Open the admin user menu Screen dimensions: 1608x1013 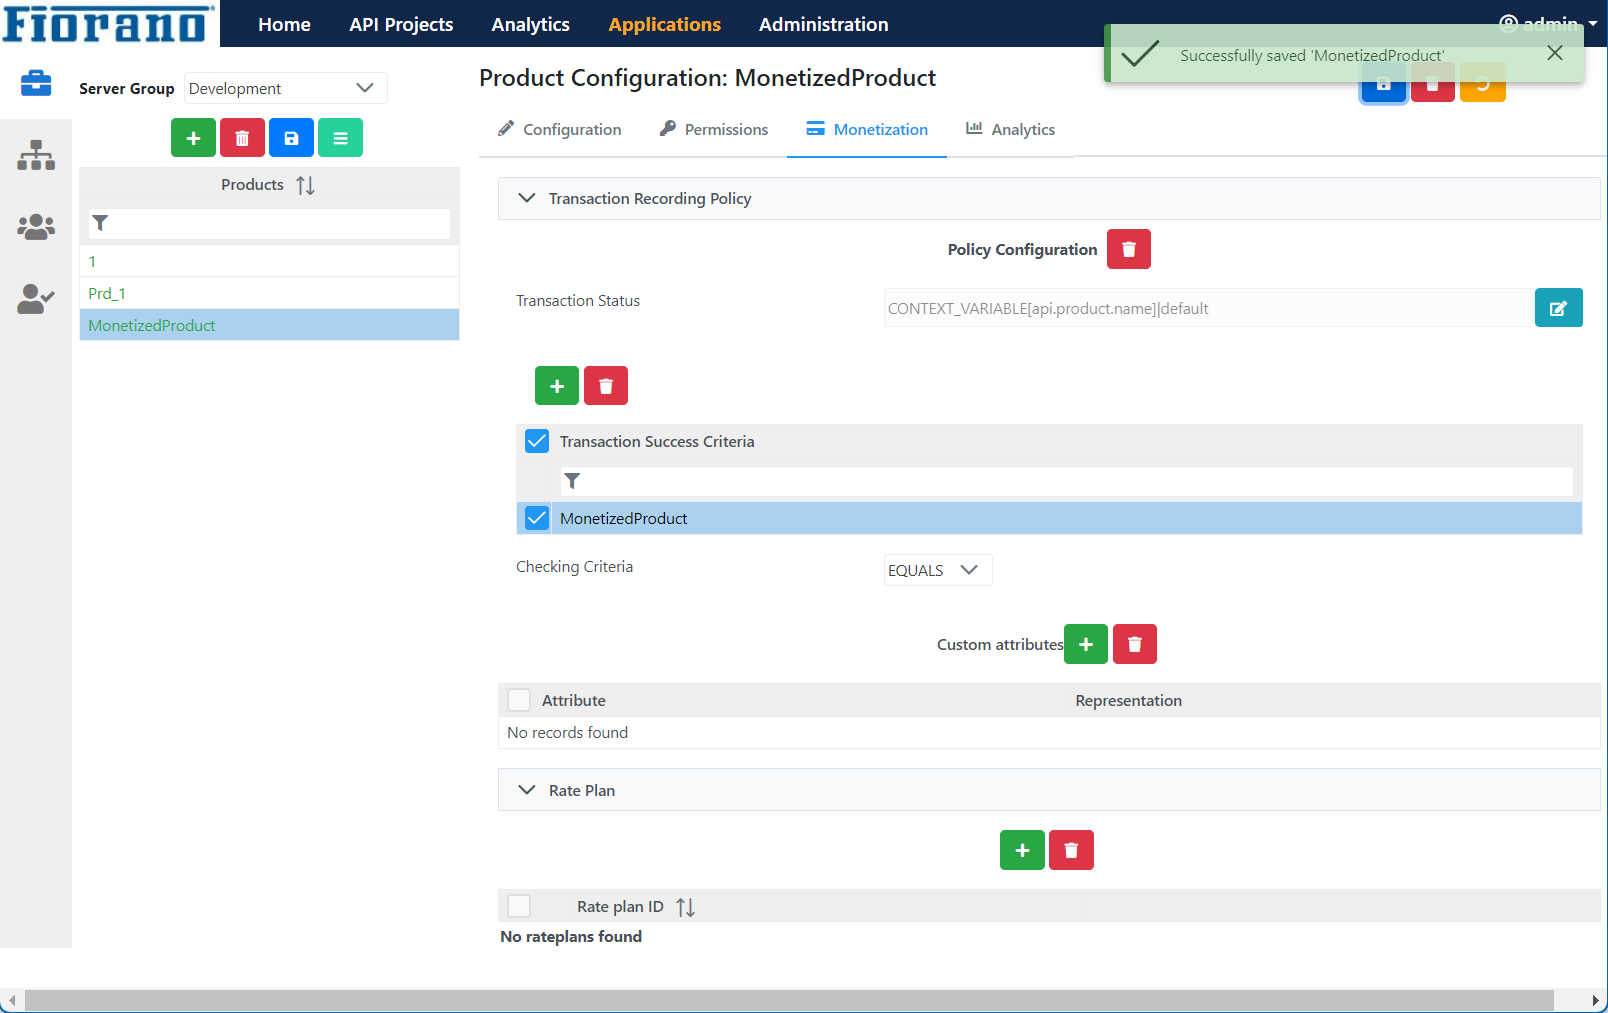point(1548,24)
